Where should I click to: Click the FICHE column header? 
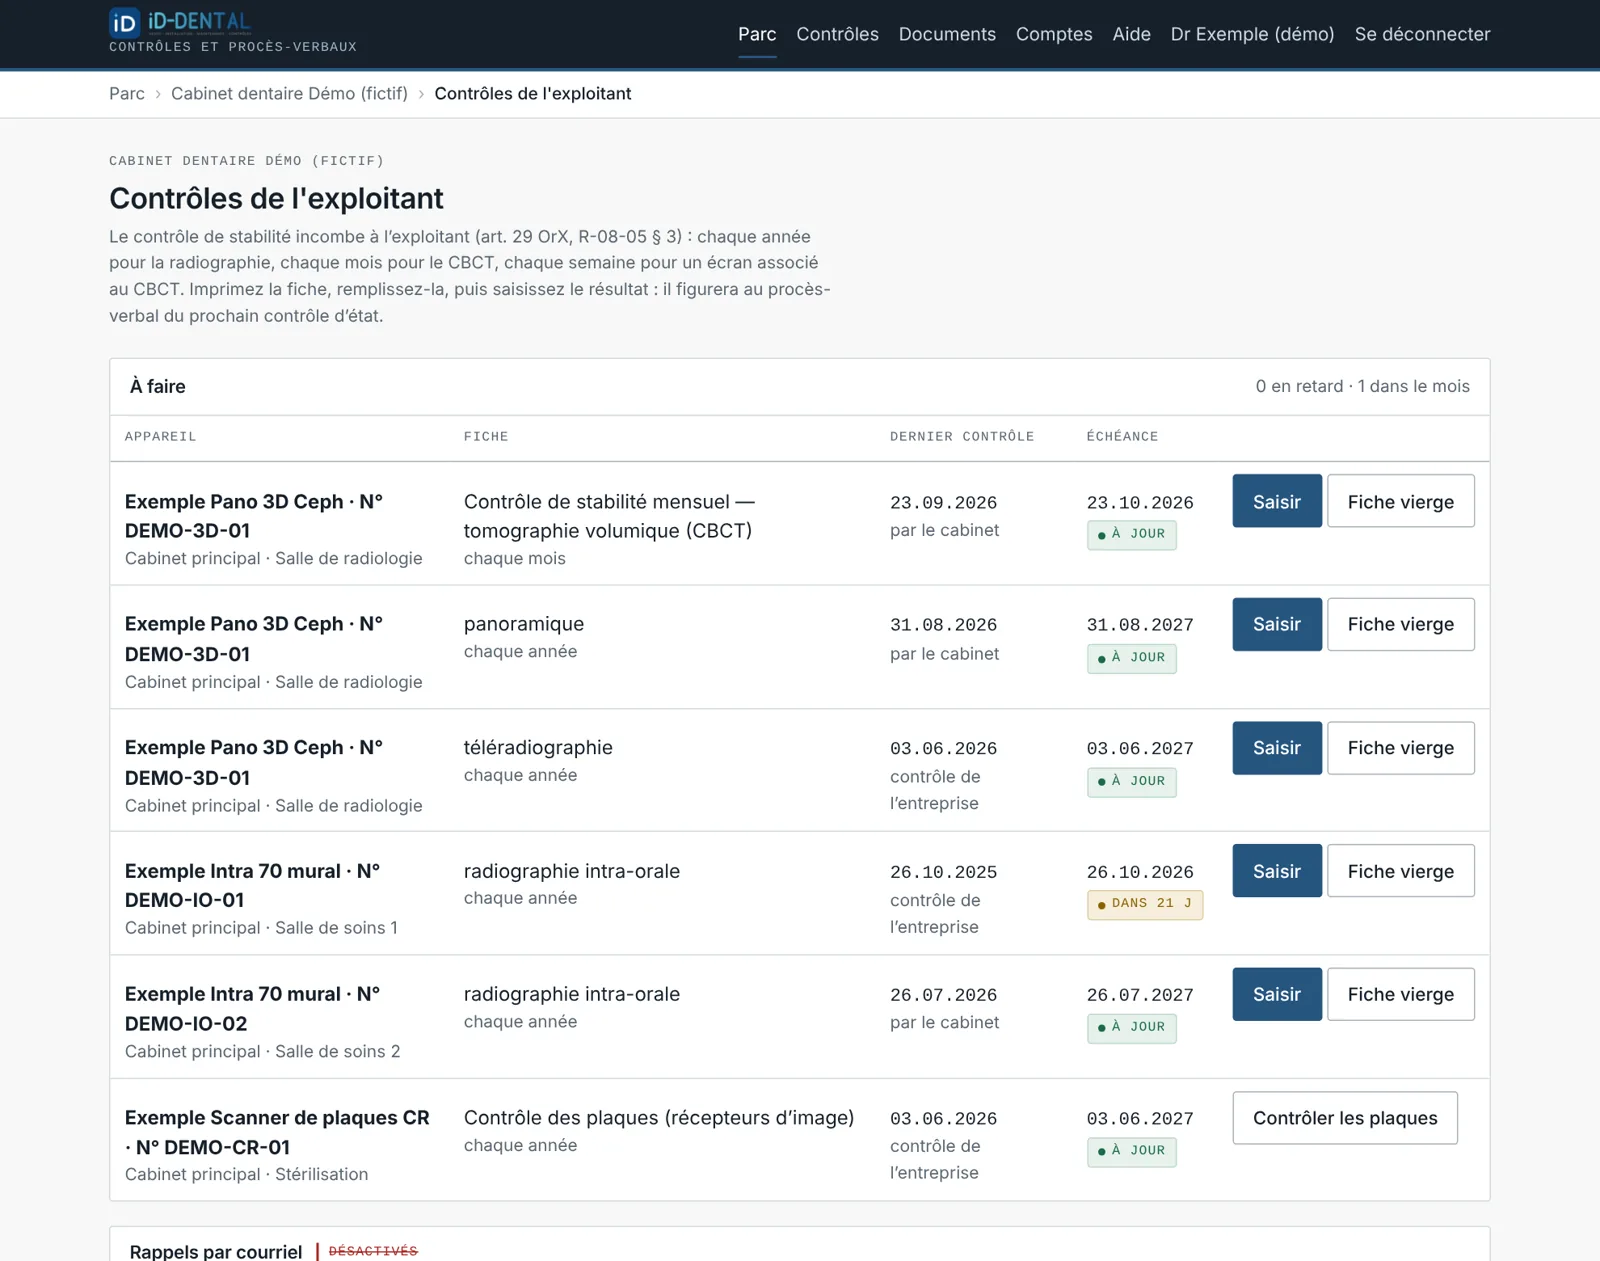(486, 437)
